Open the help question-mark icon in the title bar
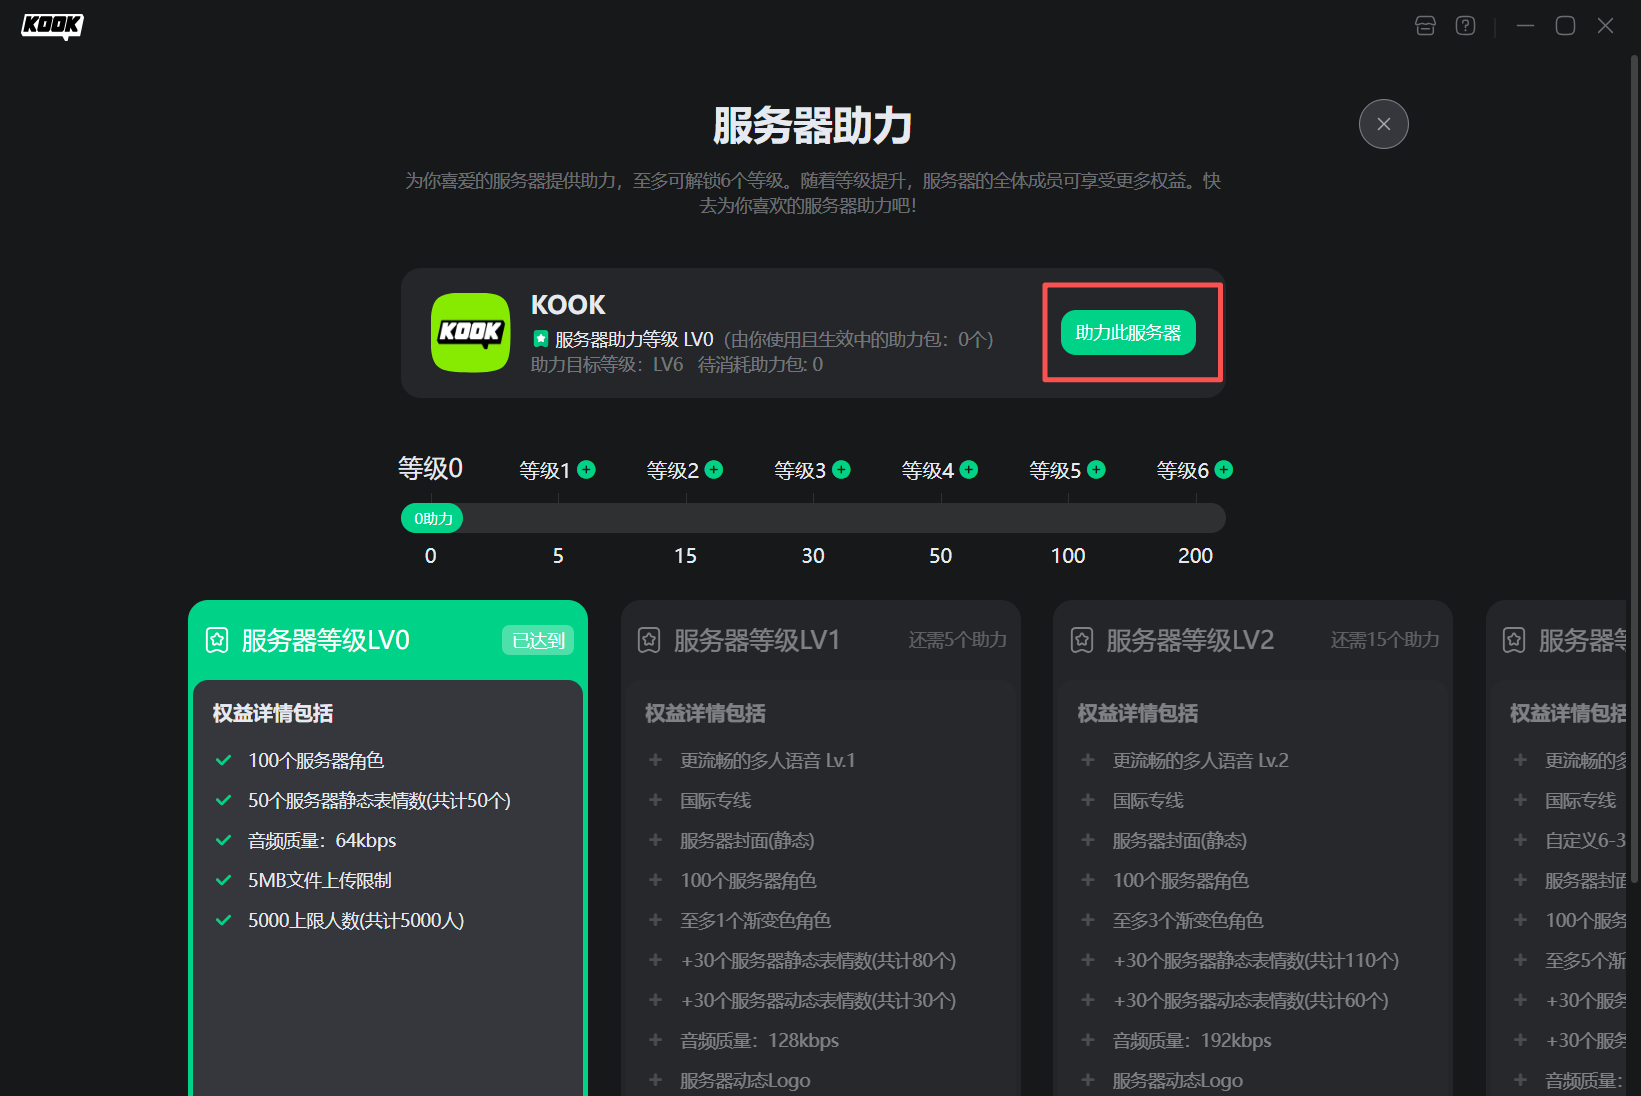This screenshot has width=1641, height=1096. coord(1465,26)
